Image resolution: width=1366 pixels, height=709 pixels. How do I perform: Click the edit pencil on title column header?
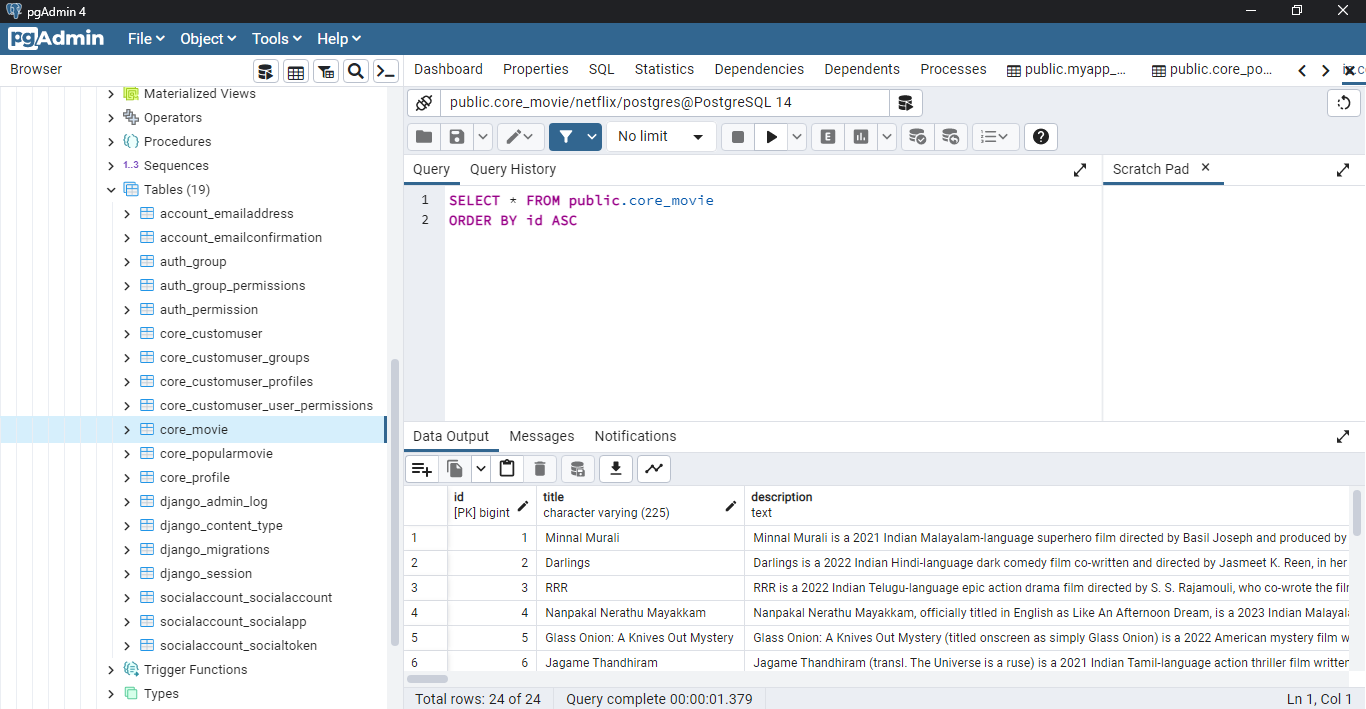[731, 505]
